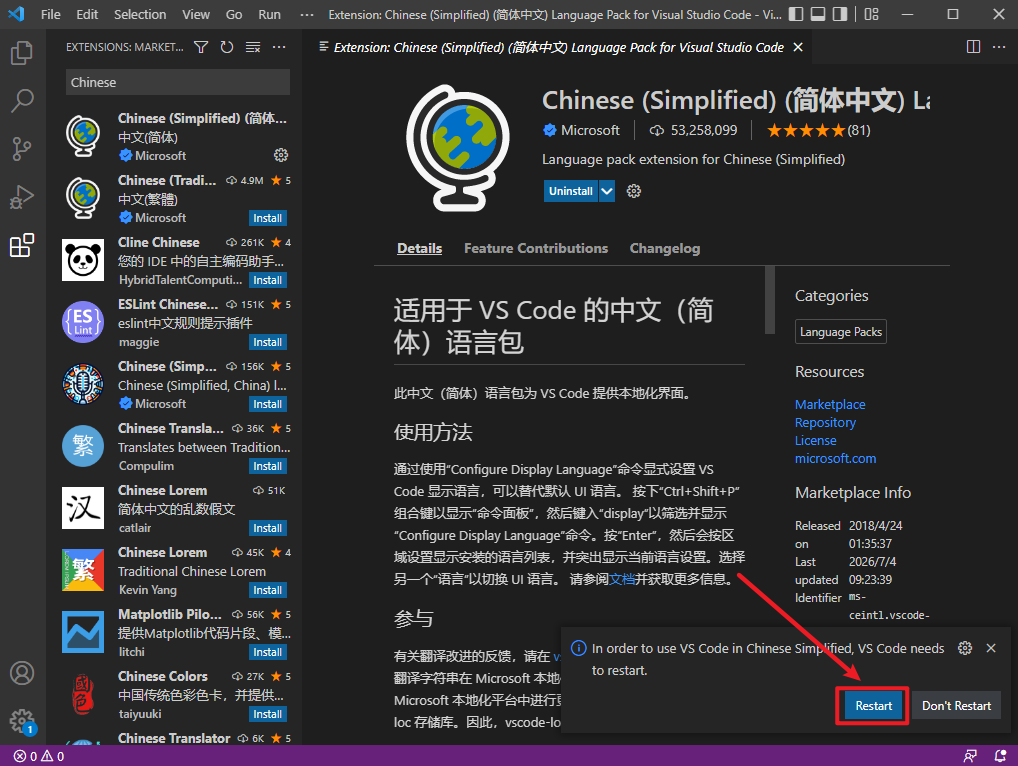Screen dimensions: 1018x766
Task: Open the Marketplace resource link
Action: click(830, 404)
